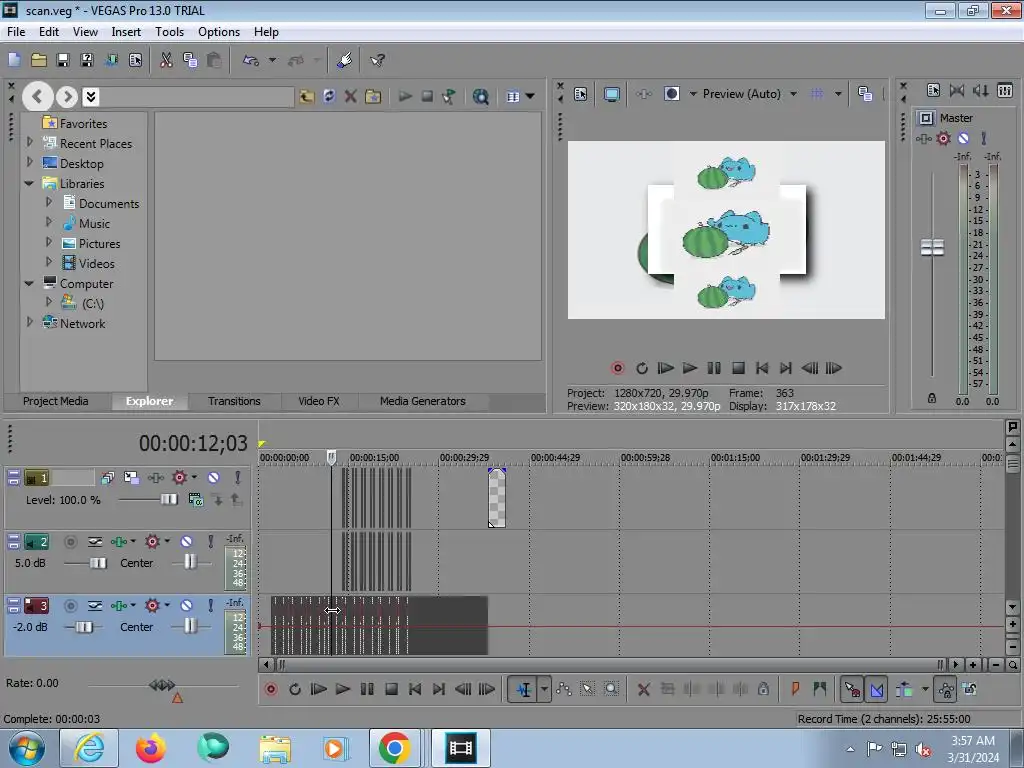The height and width of the screenshot is (768, 1024).
Task: Solo audio Track 2
Action: point(210,541)
